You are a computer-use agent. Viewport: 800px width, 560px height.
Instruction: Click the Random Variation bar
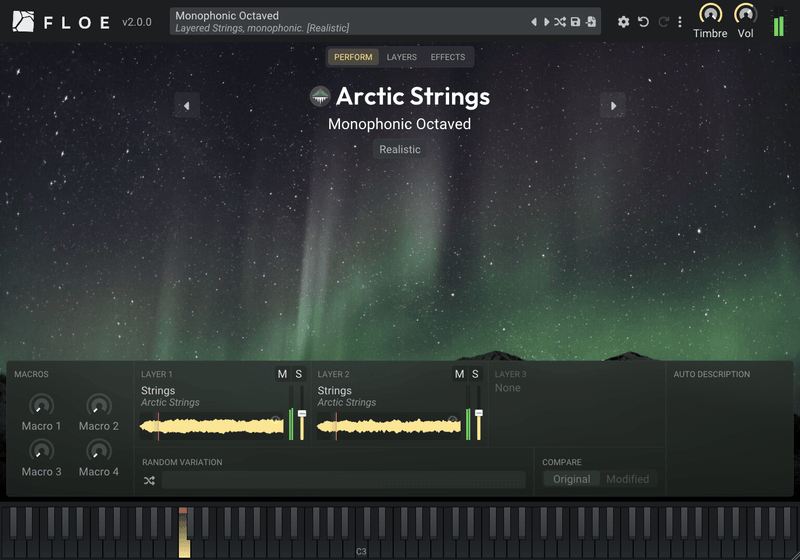[343, 480]
